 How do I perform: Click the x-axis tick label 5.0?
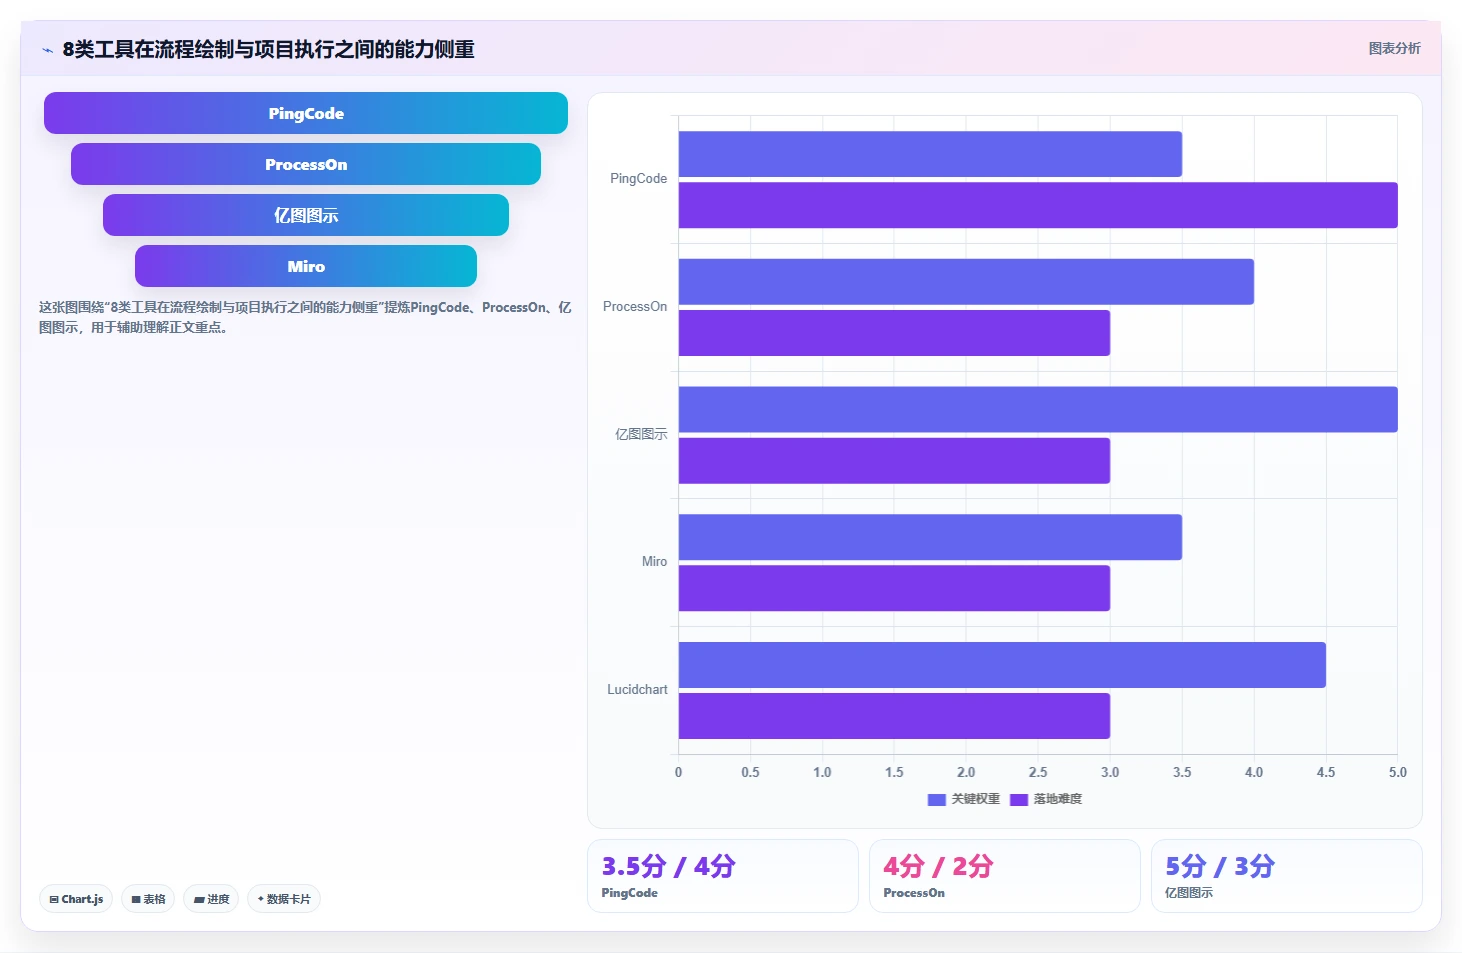1397,772
